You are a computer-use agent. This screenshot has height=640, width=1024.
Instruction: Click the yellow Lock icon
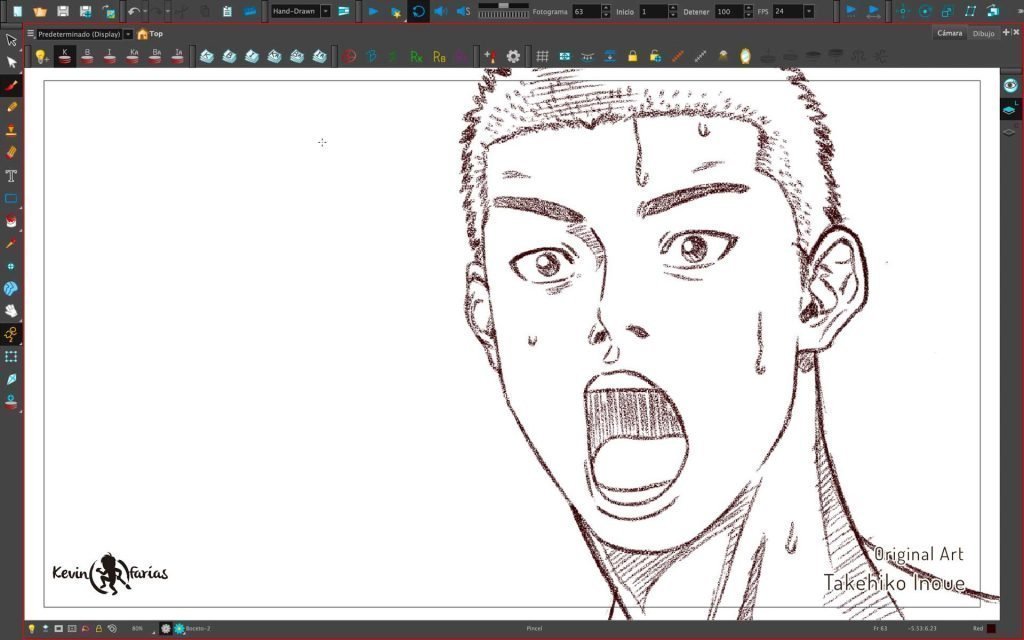coord(632,57)
